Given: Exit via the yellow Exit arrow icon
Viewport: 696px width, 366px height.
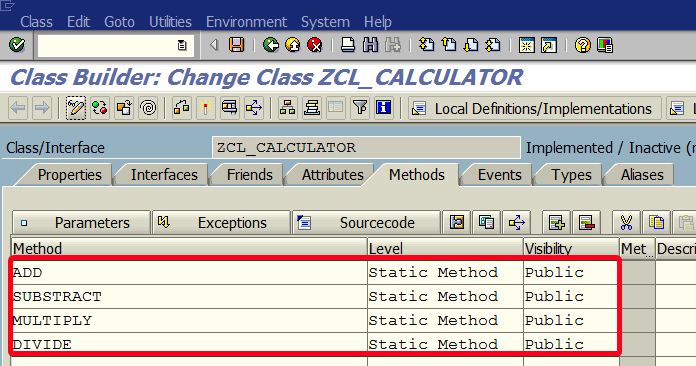Looking at the screenshot, I should [x=293, y=45].
